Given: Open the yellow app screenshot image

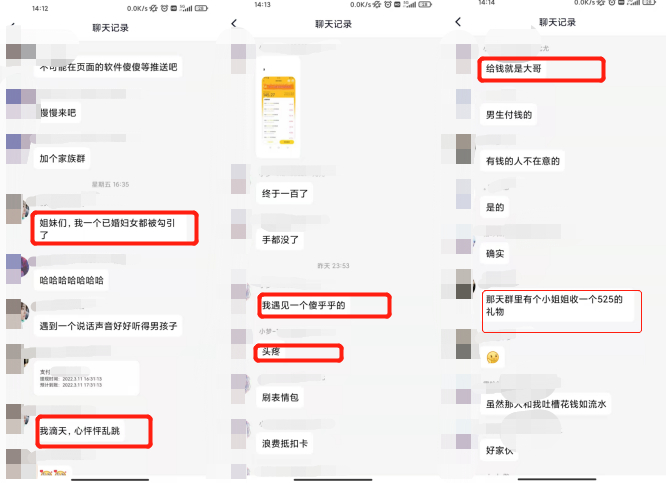Looking at the screenshot, I should click(279, 111).
